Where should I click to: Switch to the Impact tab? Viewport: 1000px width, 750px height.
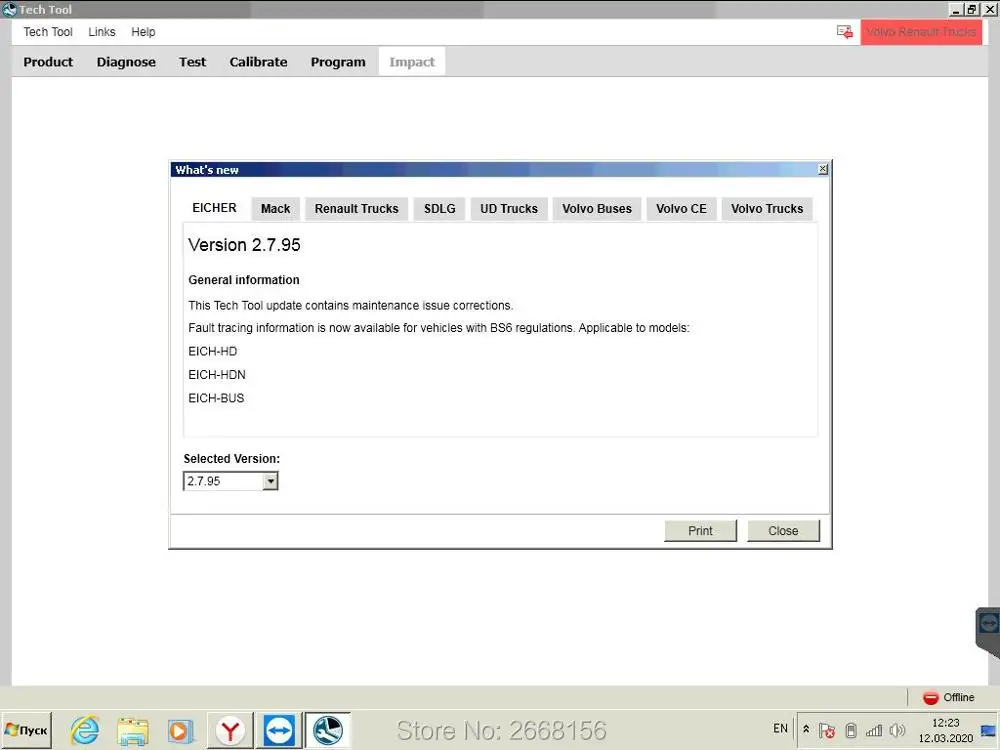[x=411, y=62]
